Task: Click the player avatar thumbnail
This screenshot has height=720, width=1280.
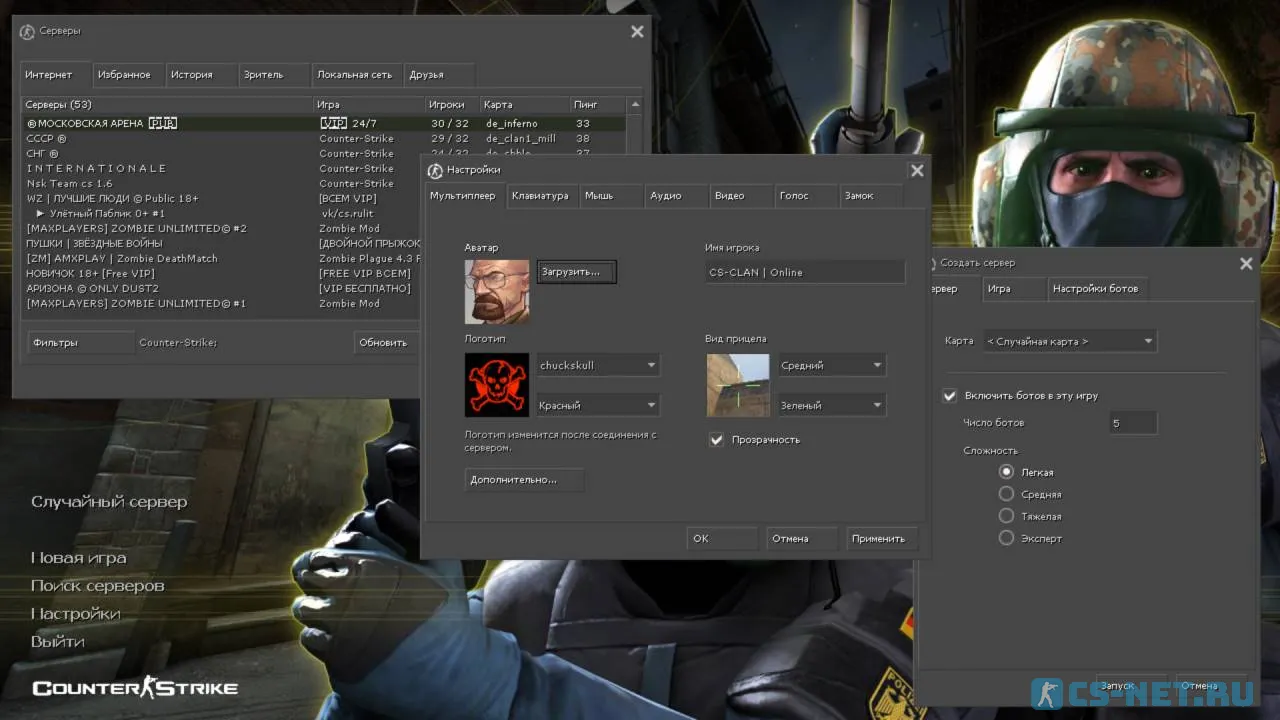Action: [x=497, y=292]
